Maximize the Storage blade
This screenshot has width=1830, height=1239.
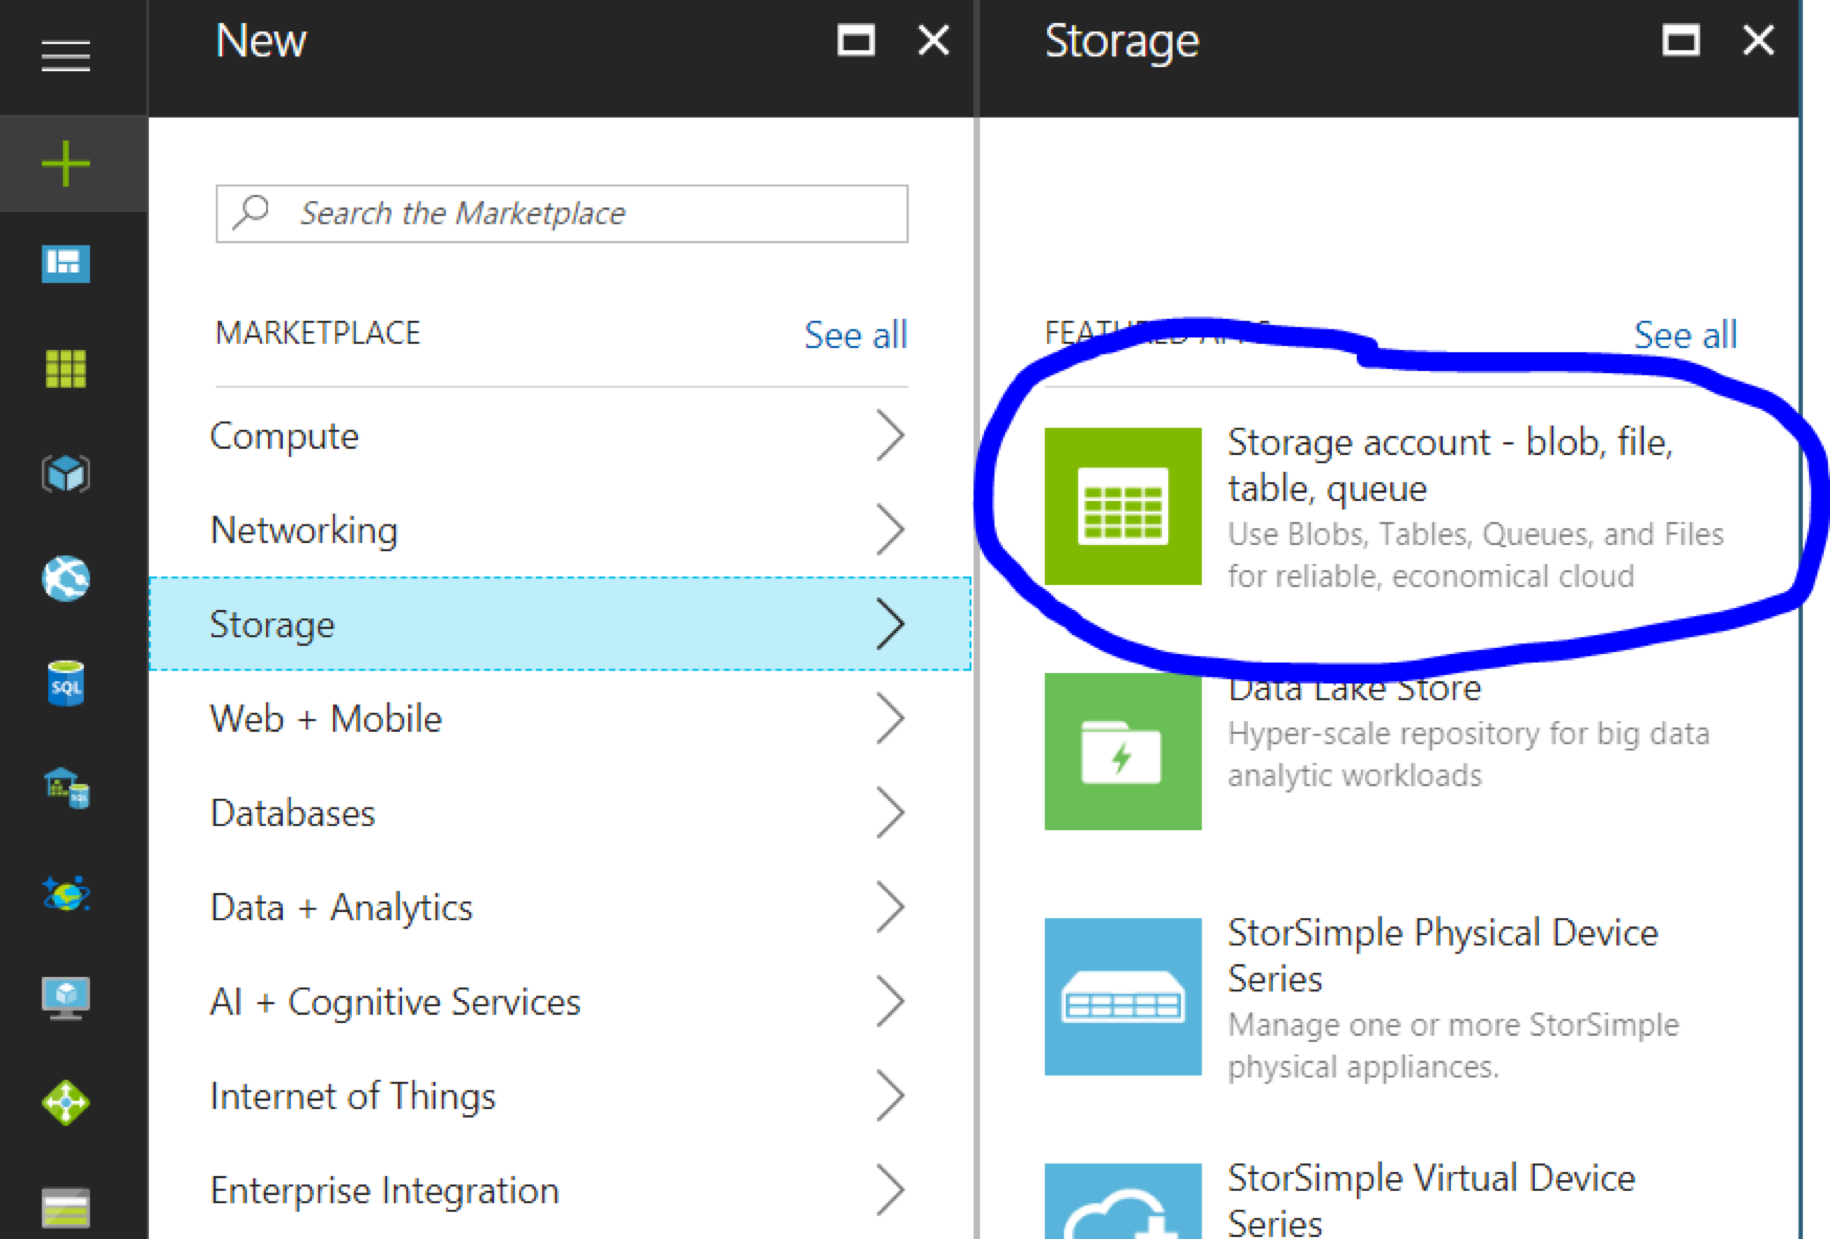(x=1681, y=41)
